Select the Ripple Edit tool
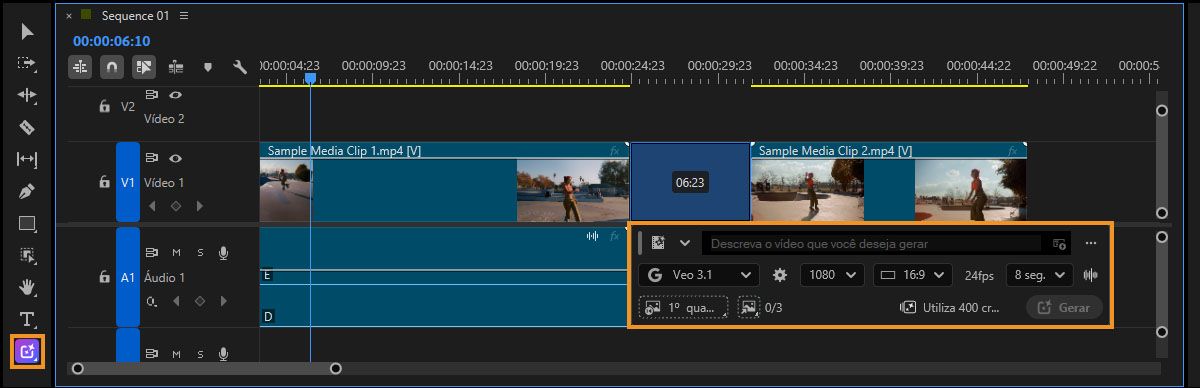Image resolution: width=1200 pixels, height=388 pixels. [x=27, y=95]
